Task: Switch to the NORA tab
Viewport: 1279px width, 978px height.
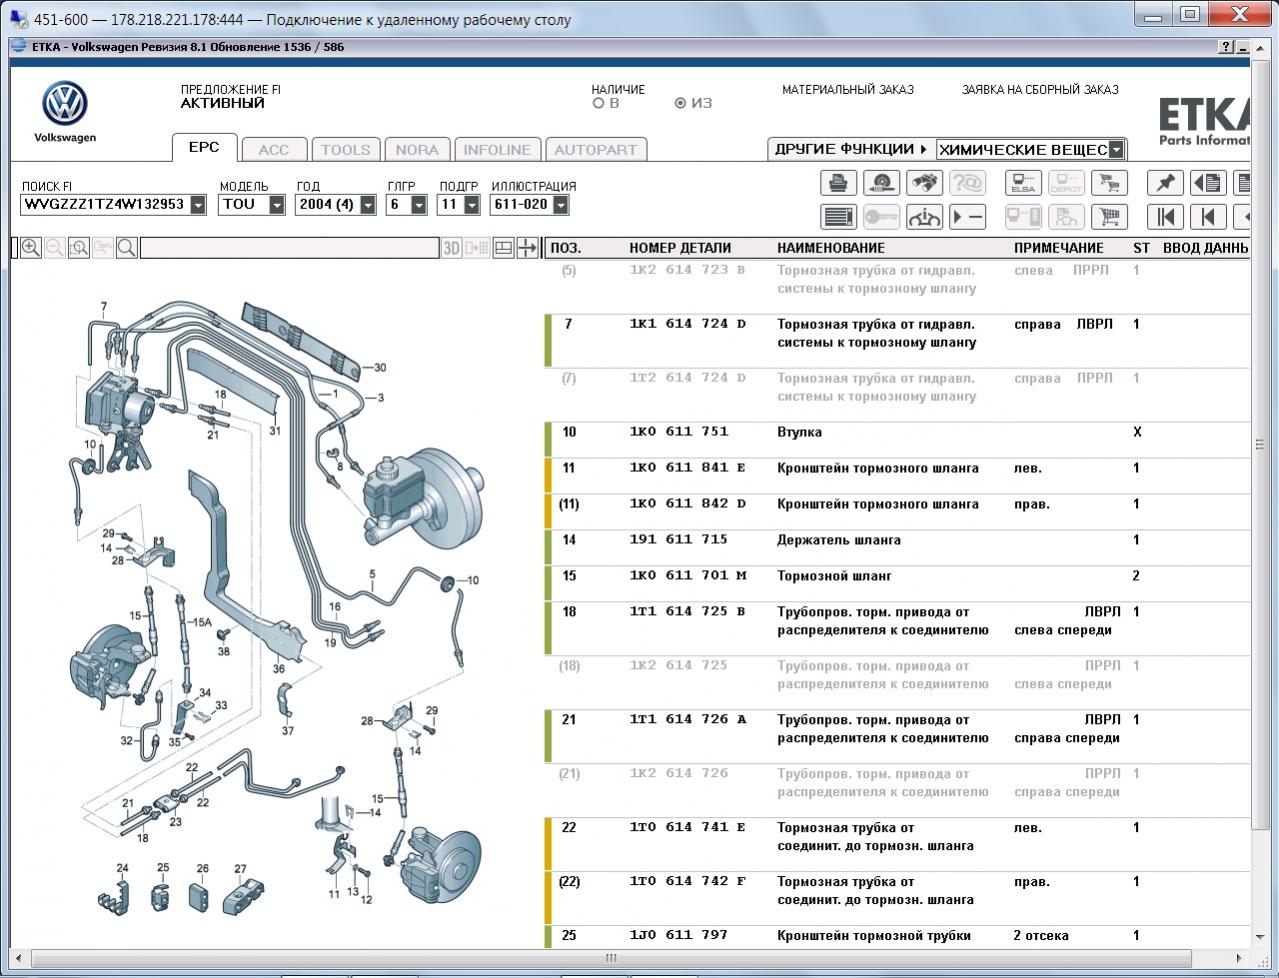Action: point(416,150)
